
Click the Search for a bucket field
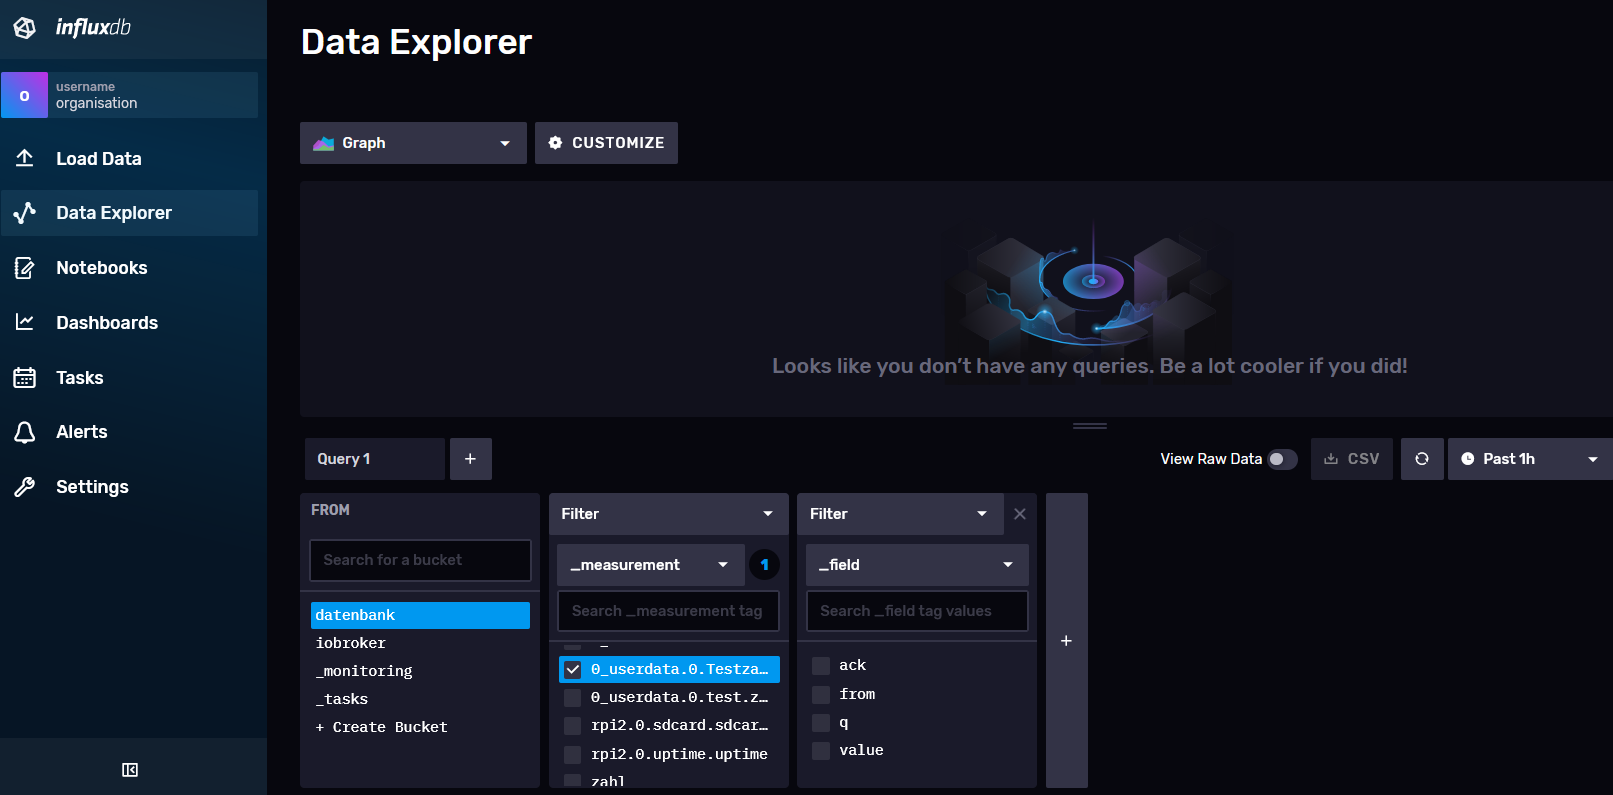[x=420, y=560]
